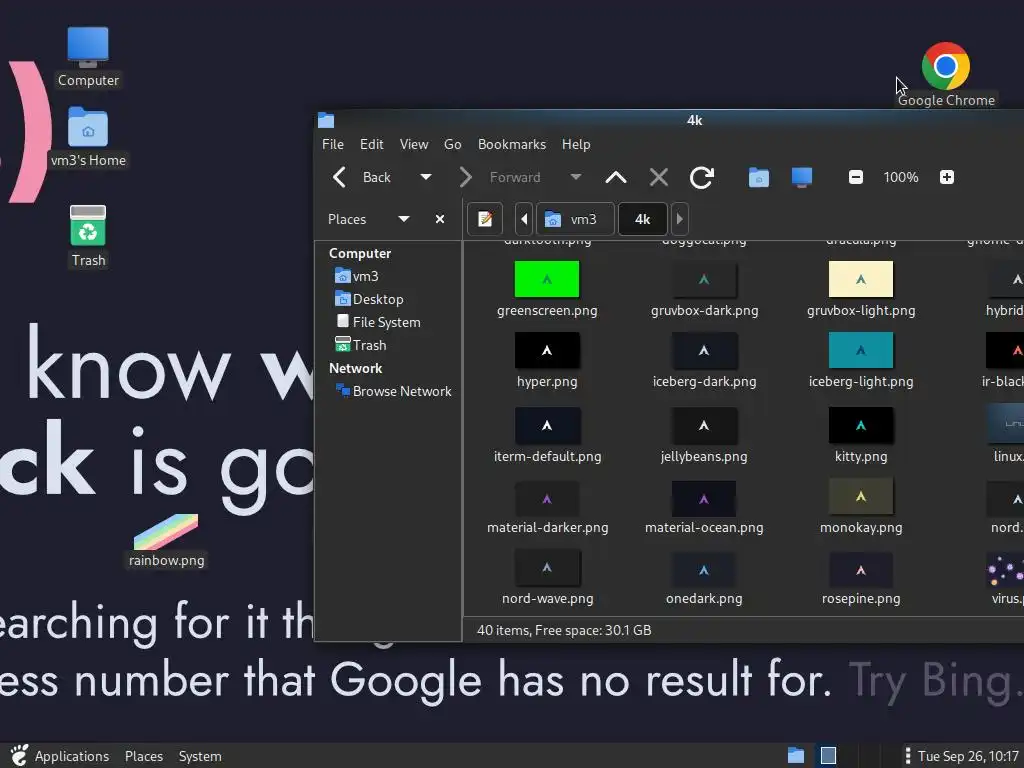Select the kitty.png file

861,435
